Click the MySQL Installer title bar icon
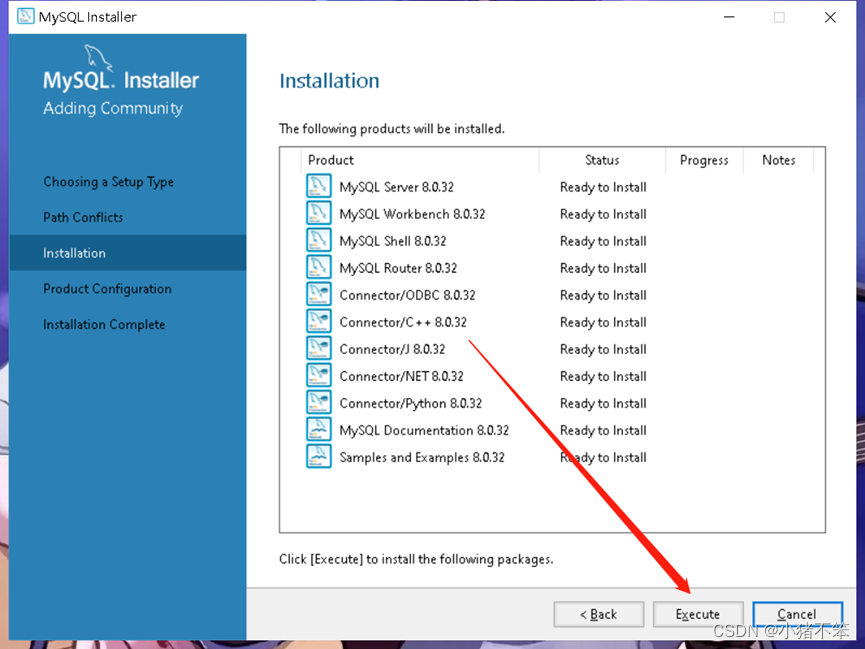The width and height of the screenshot is (865, 649). click(25, 17)
